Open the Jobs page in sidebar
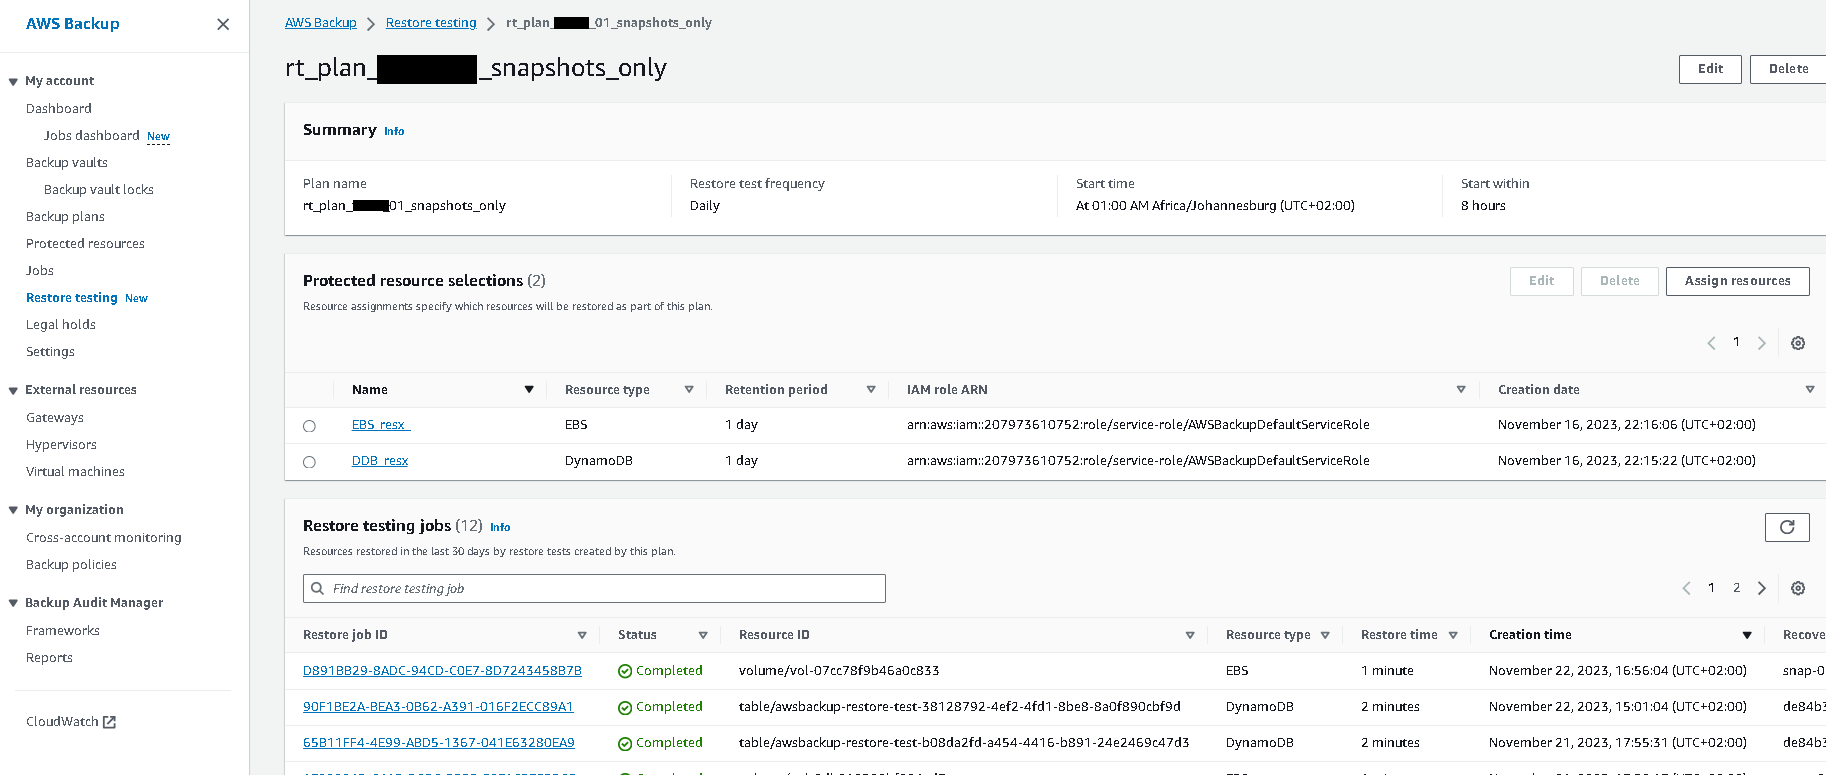 point(40,271)
